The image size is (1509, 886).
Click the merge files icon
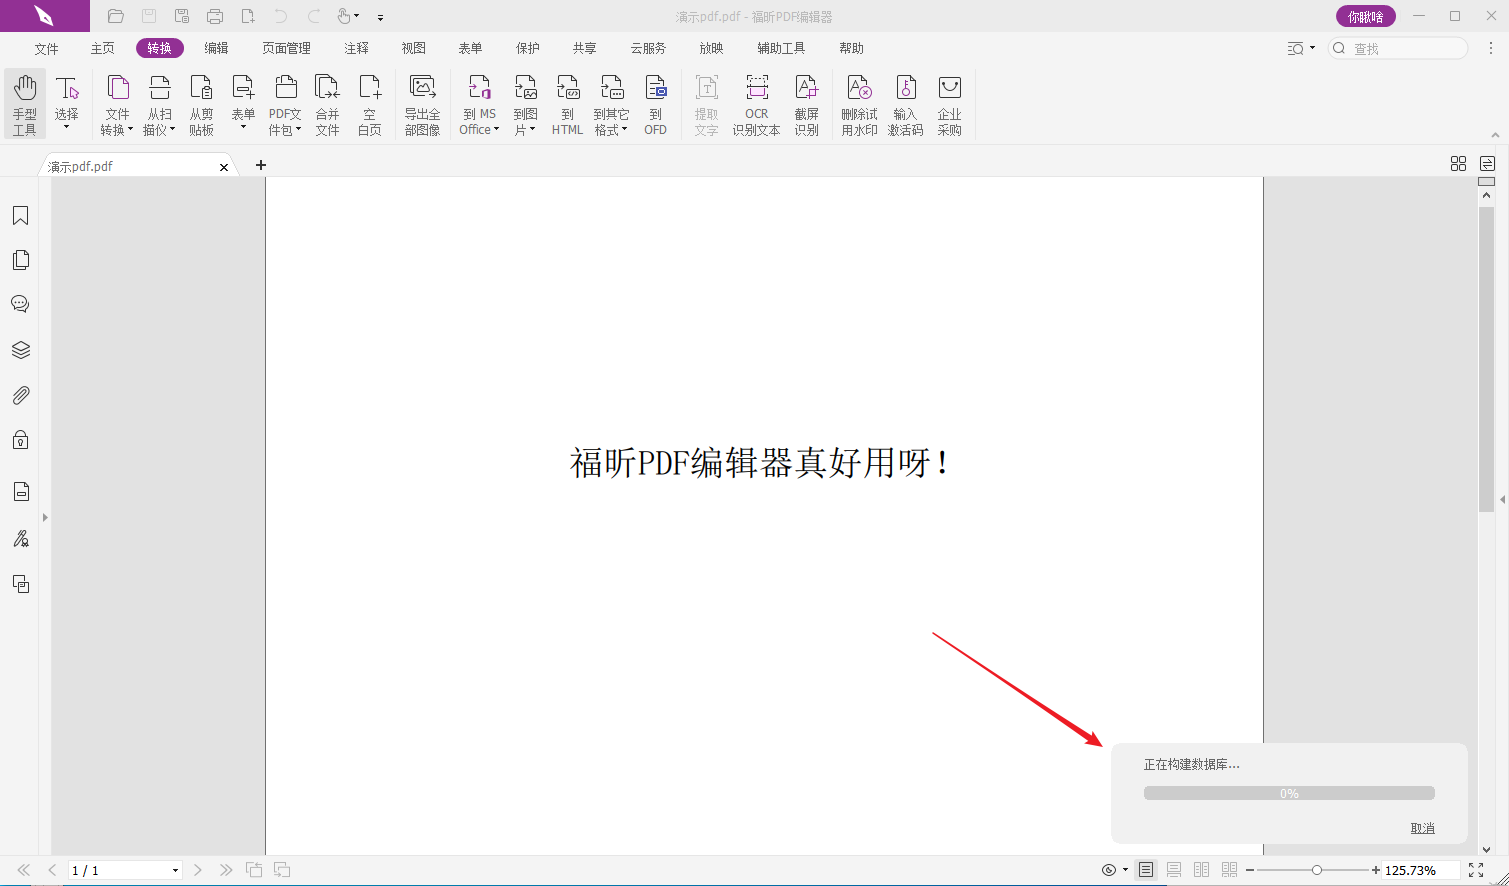coord(327,104)
